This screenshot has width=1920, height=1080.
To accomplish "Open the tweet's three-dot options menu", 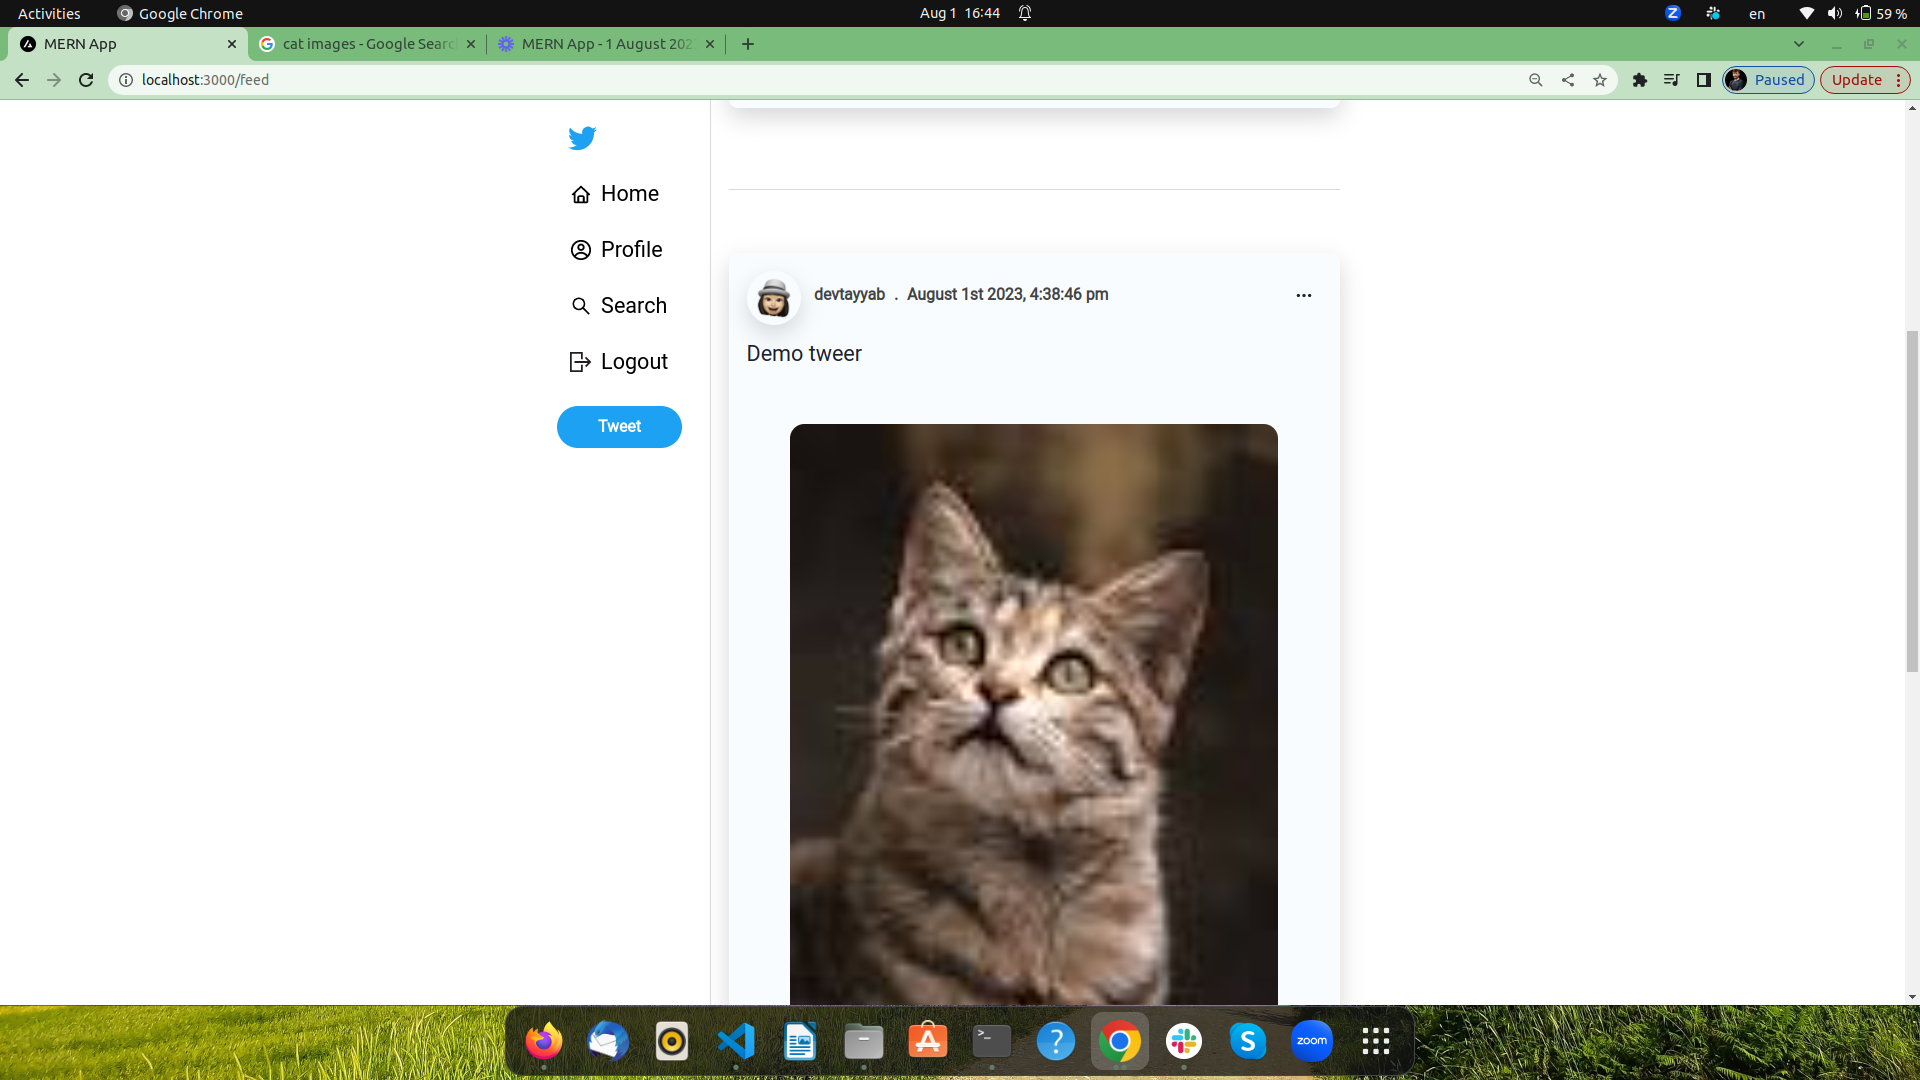I will (x=1303, y=295).
